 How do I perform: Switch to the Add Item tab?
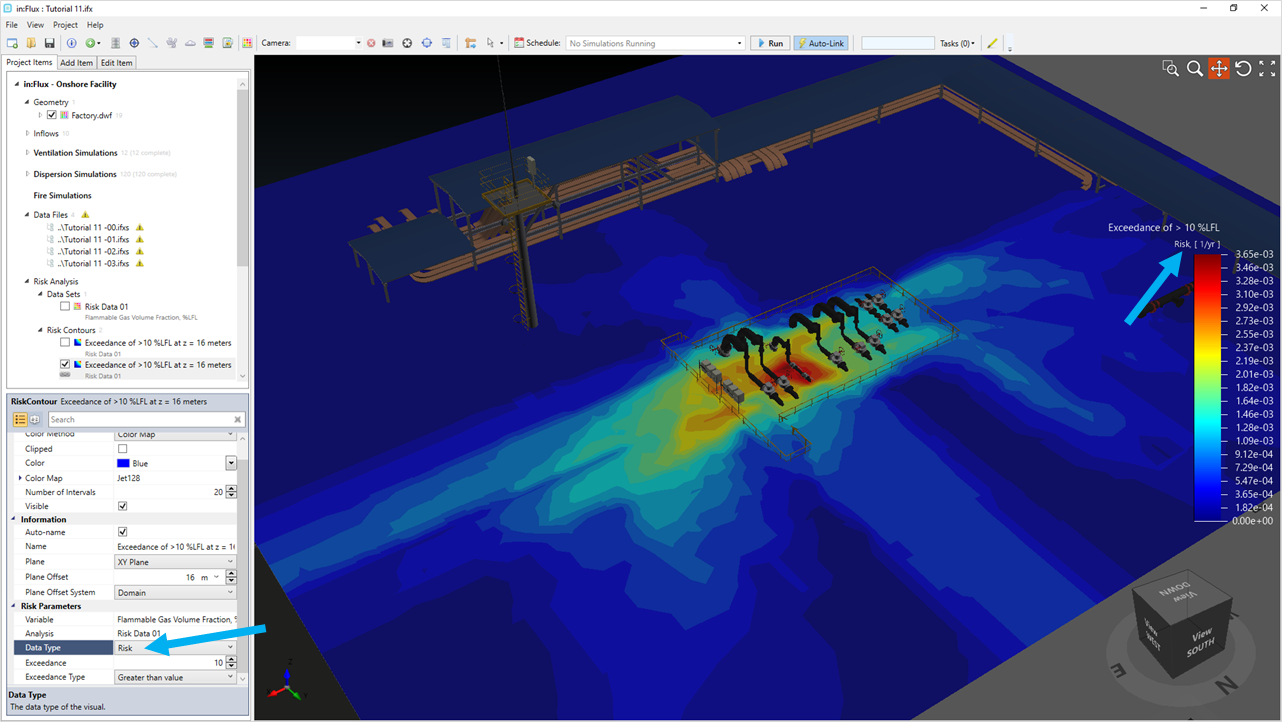click(76, 63)
